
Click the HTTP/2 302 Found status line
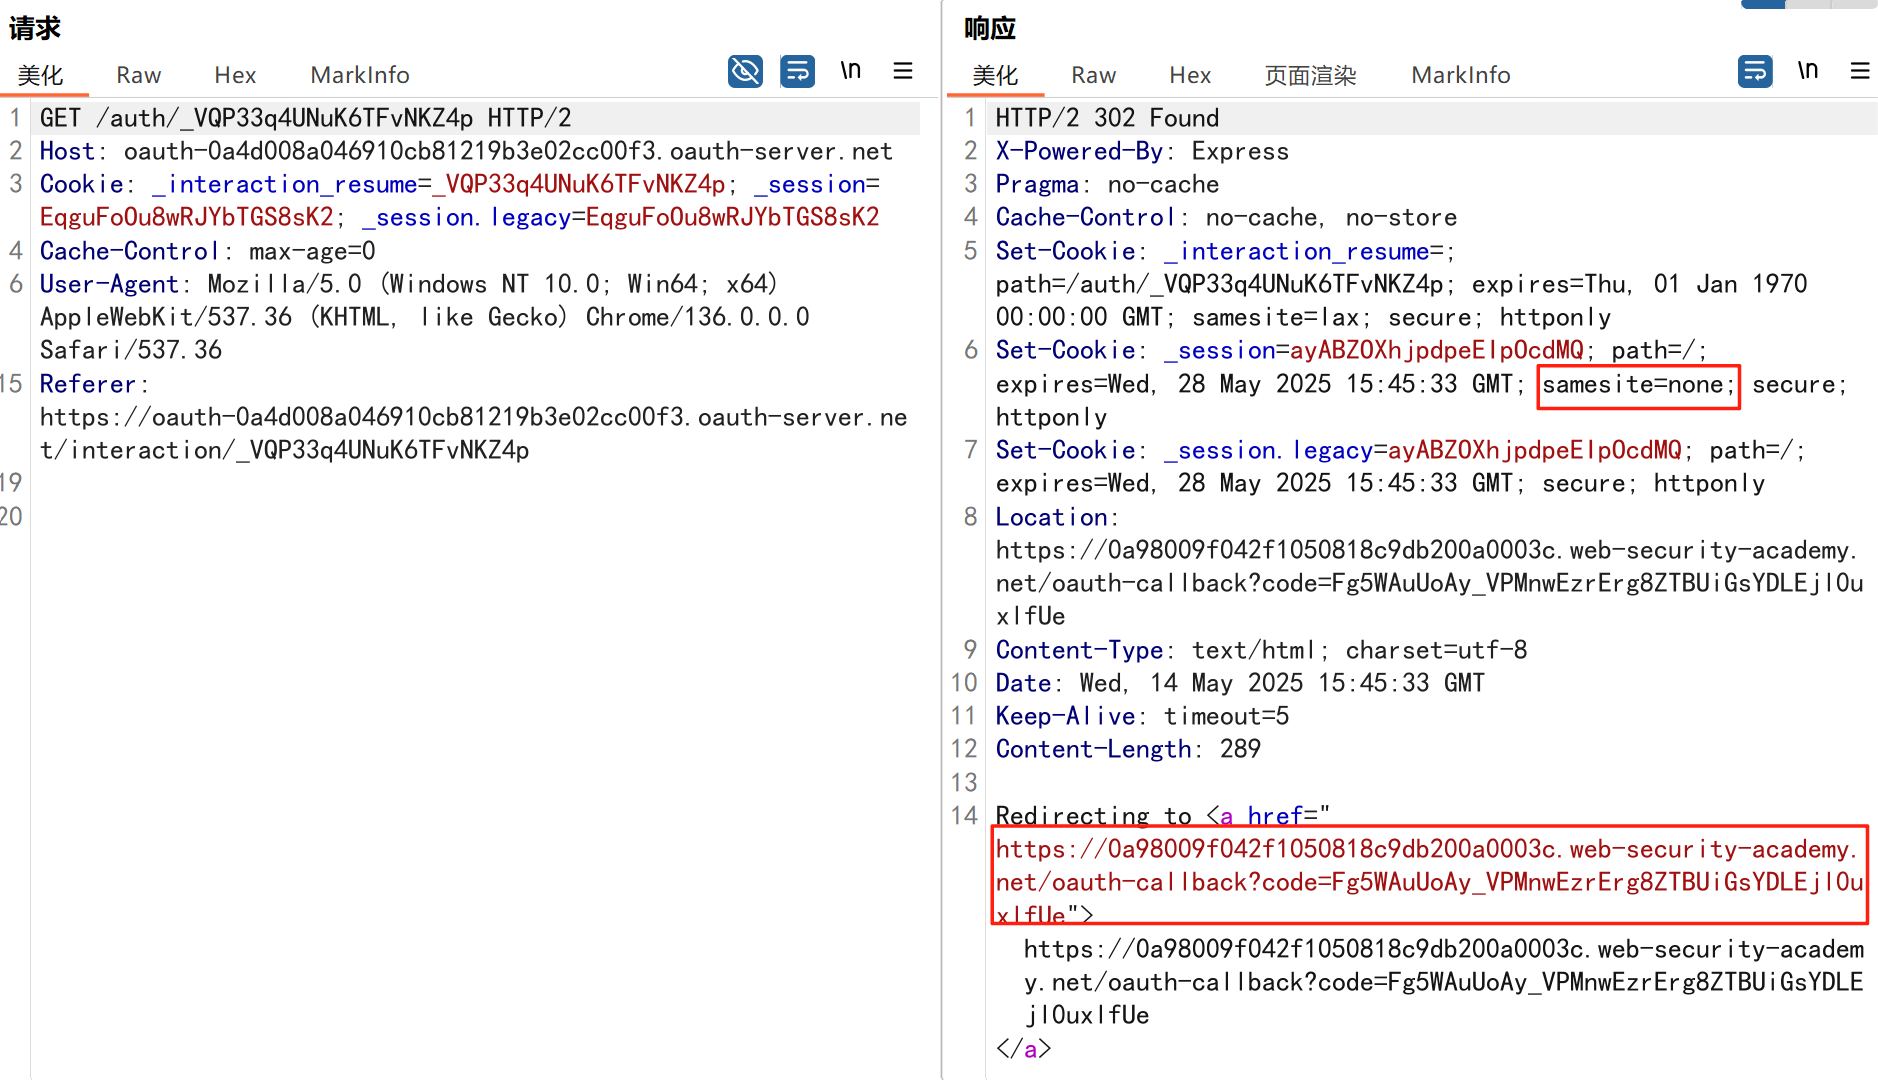click(1107, 118)
